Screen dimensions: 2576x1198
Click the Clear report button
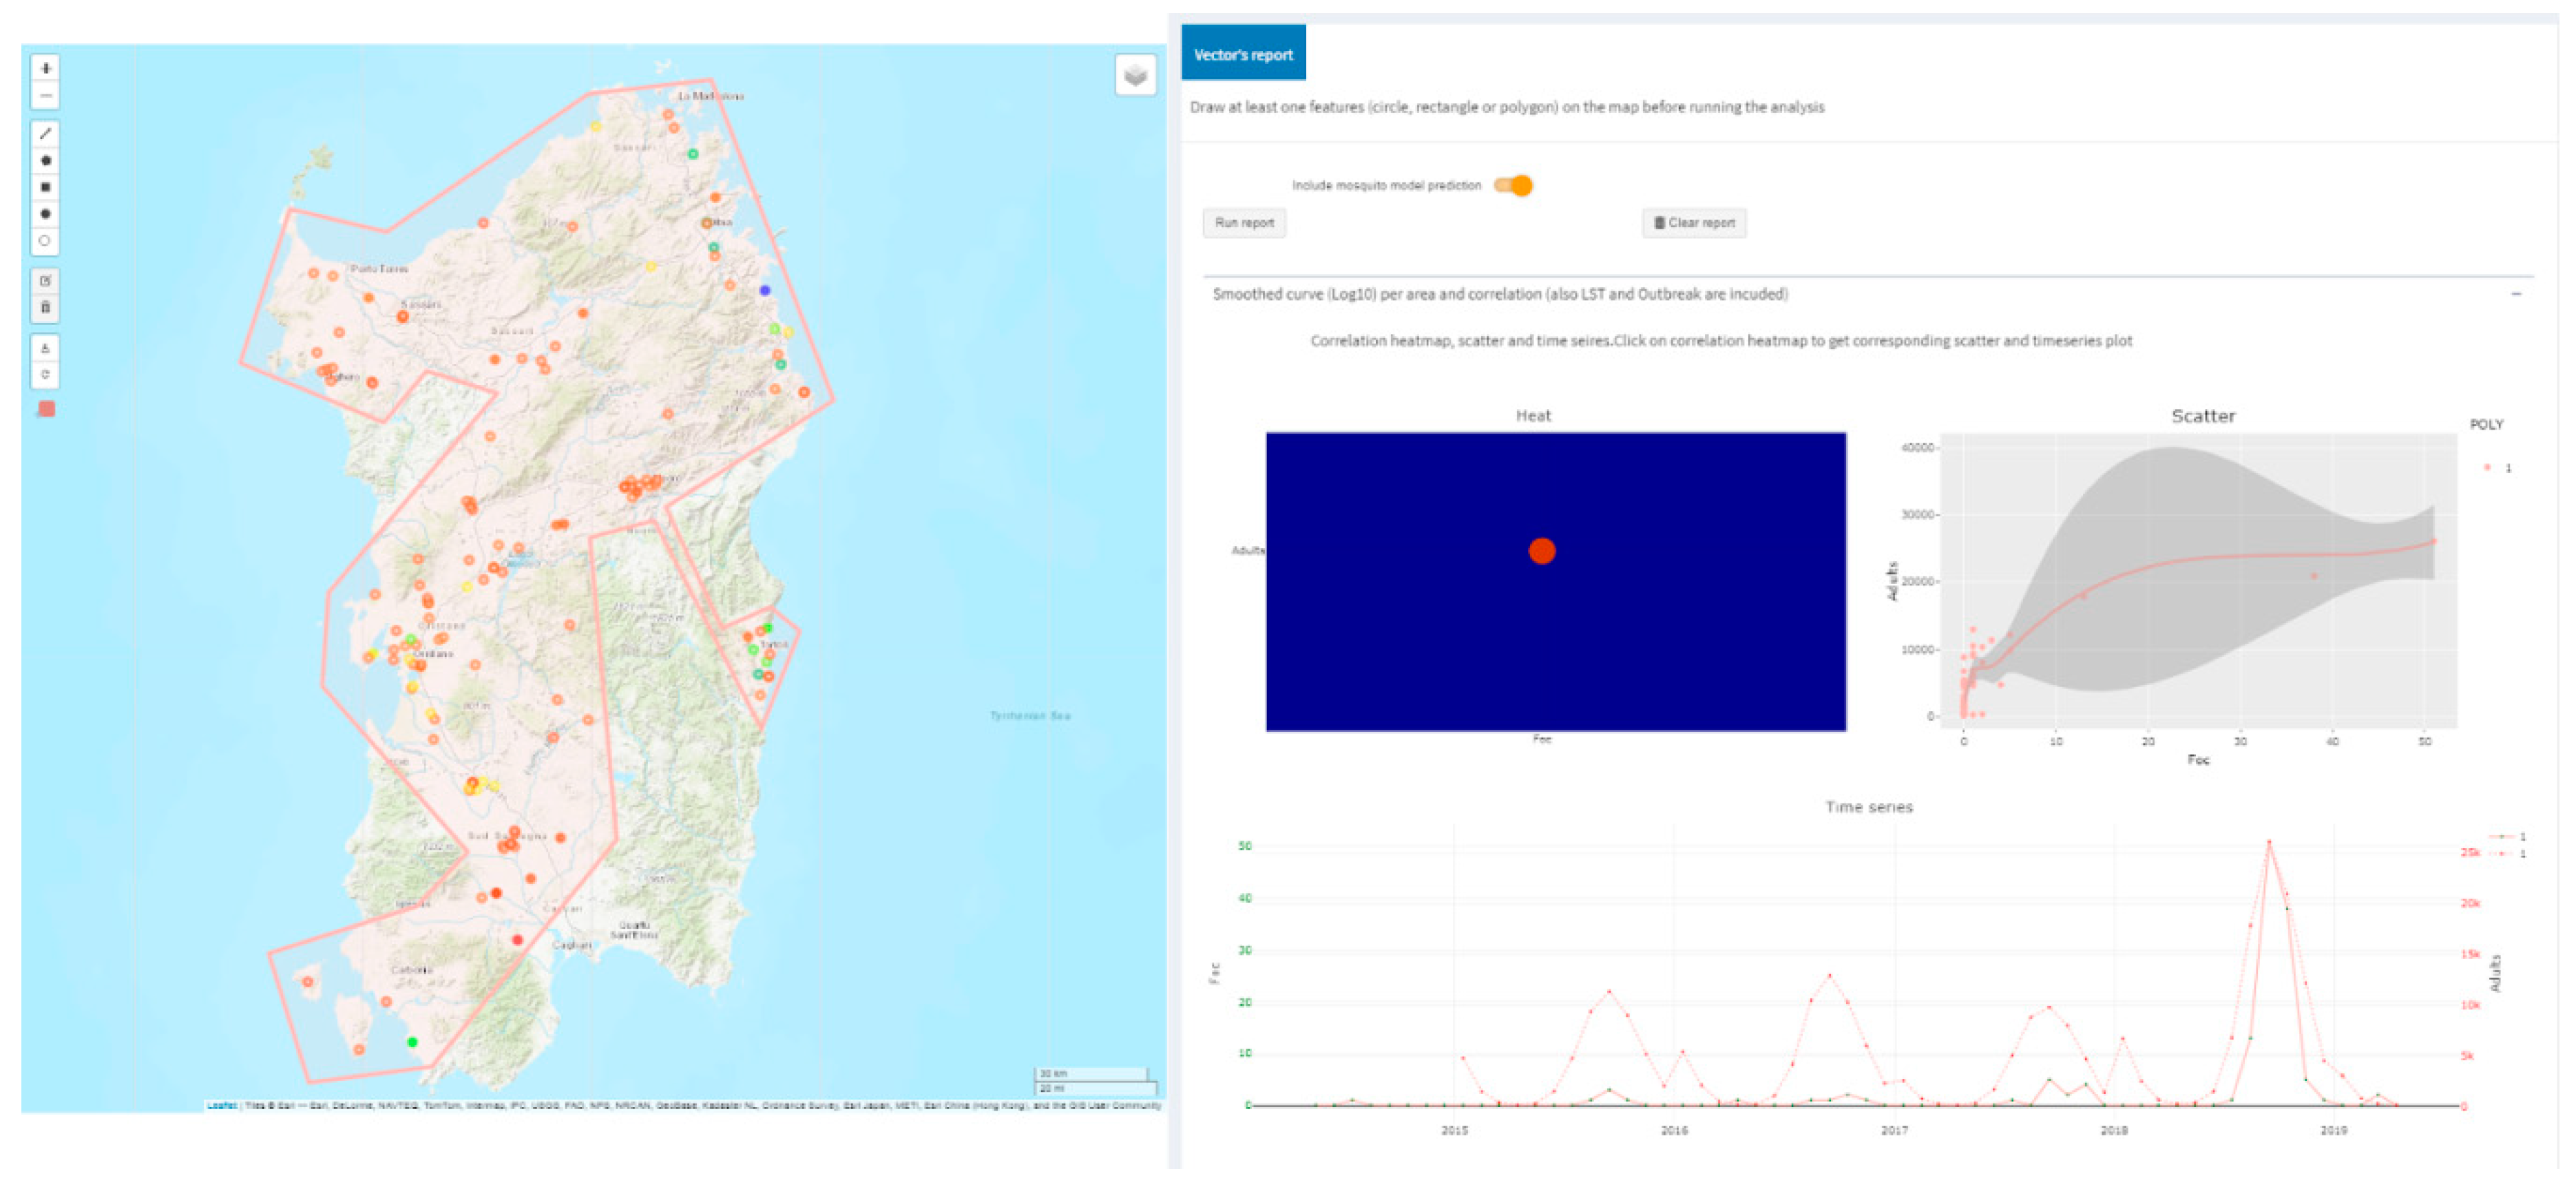click(x=1694, y=223)
